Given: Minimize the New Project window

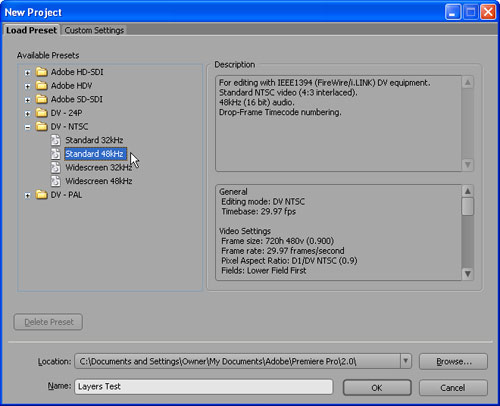Looking at the screenshot, I should (x=453, y=12).
